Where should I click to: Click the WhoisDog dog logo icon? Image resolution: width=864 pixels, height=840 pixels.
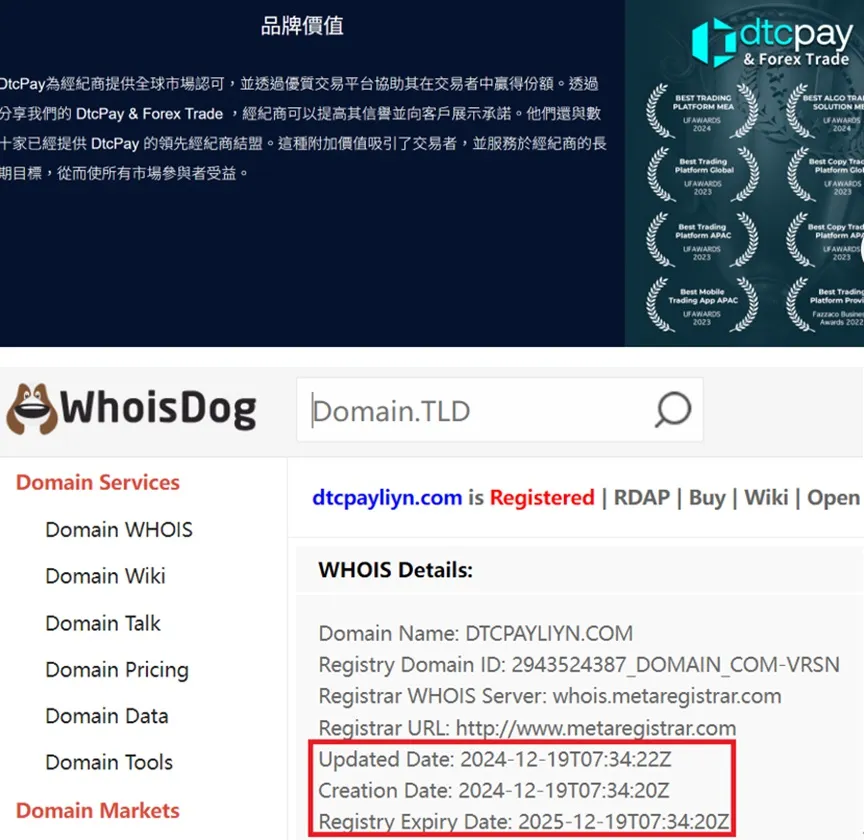(x=31, y=409)
